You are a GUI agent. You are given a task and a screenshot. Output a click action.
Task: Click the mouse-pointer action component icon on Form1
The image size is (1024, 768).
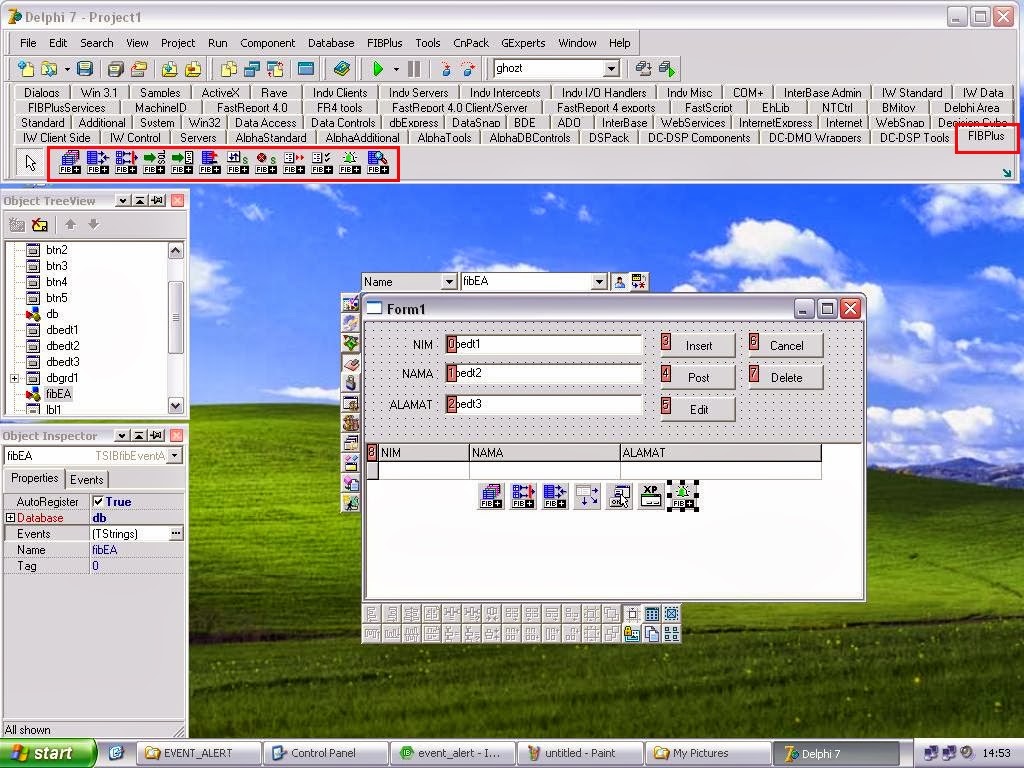pyautogui.click(x=618, y=496)
